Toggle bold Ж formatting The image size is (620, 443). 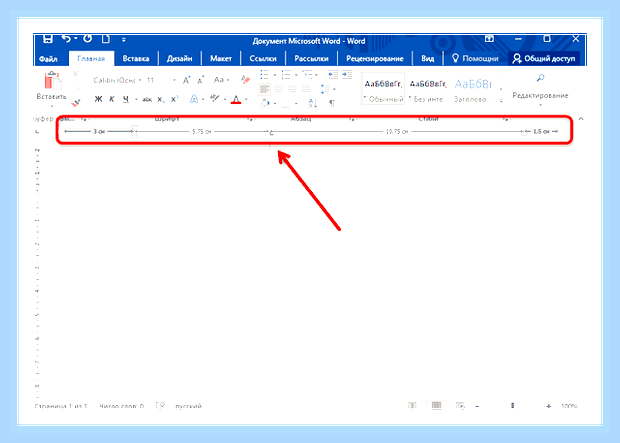pyautogui.click(x=98, y=99)
